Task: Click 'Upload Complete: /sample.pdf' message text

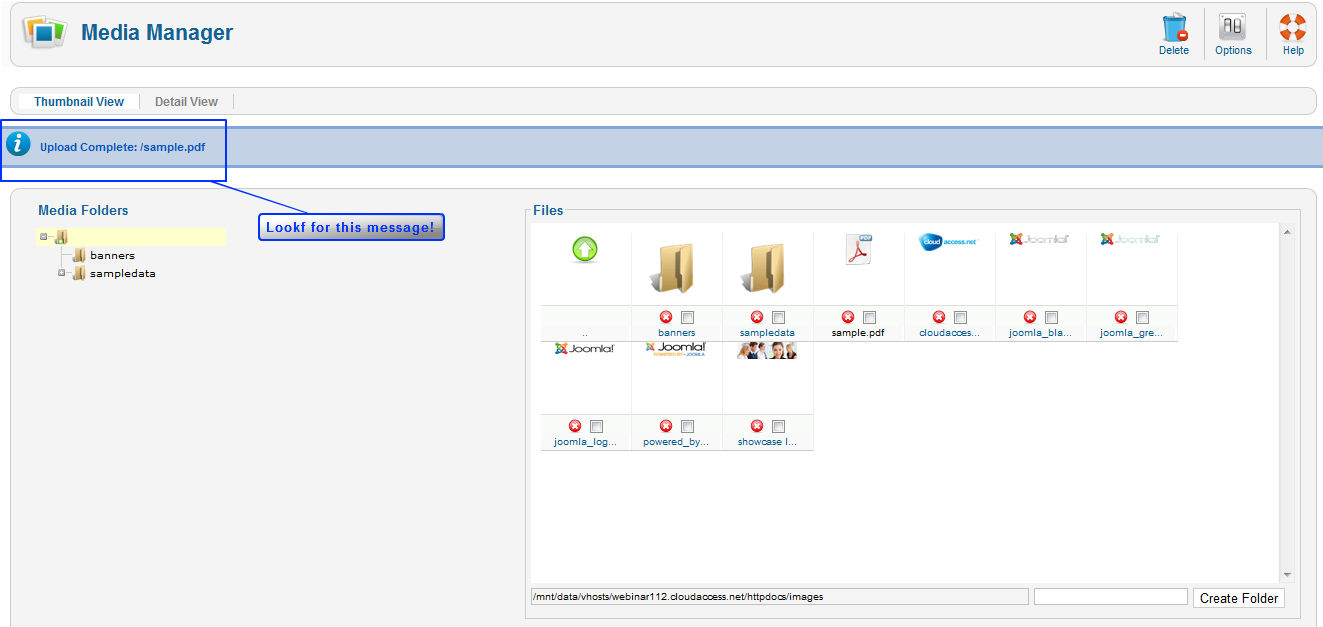Action: [x=123, y=147]
